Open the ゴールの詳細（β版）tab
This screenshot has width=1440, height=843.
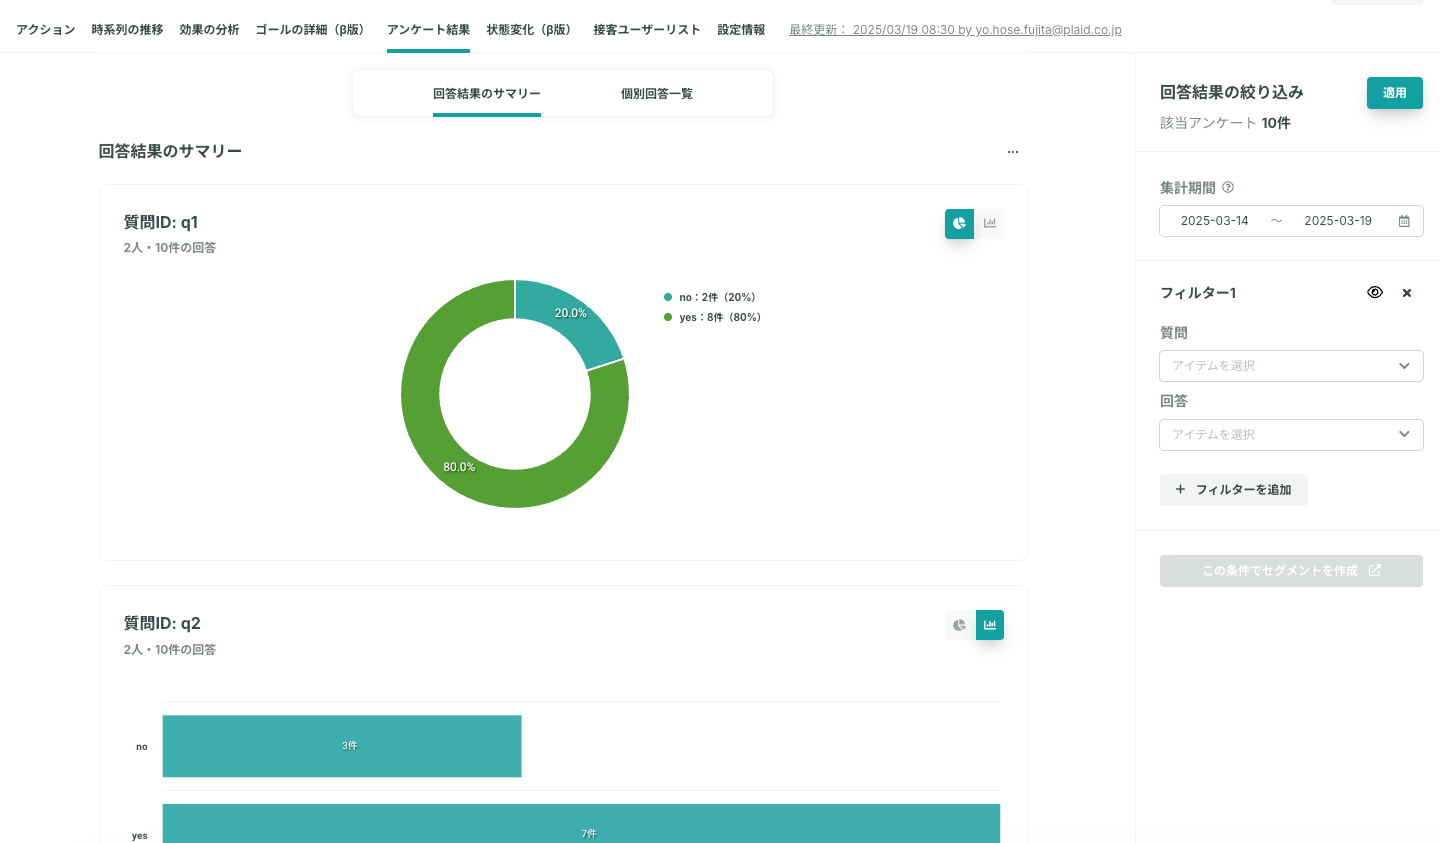click(313, 30)
